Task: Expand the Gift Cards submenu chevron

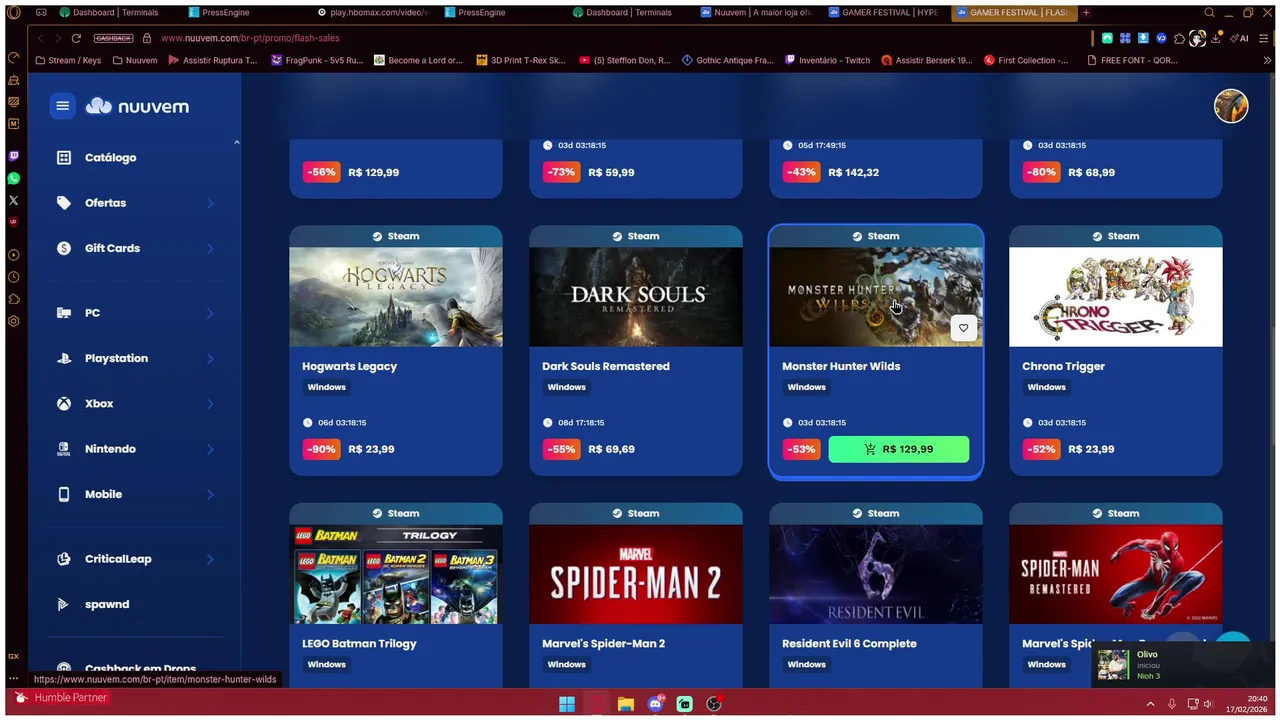Action: pos(210,248)
